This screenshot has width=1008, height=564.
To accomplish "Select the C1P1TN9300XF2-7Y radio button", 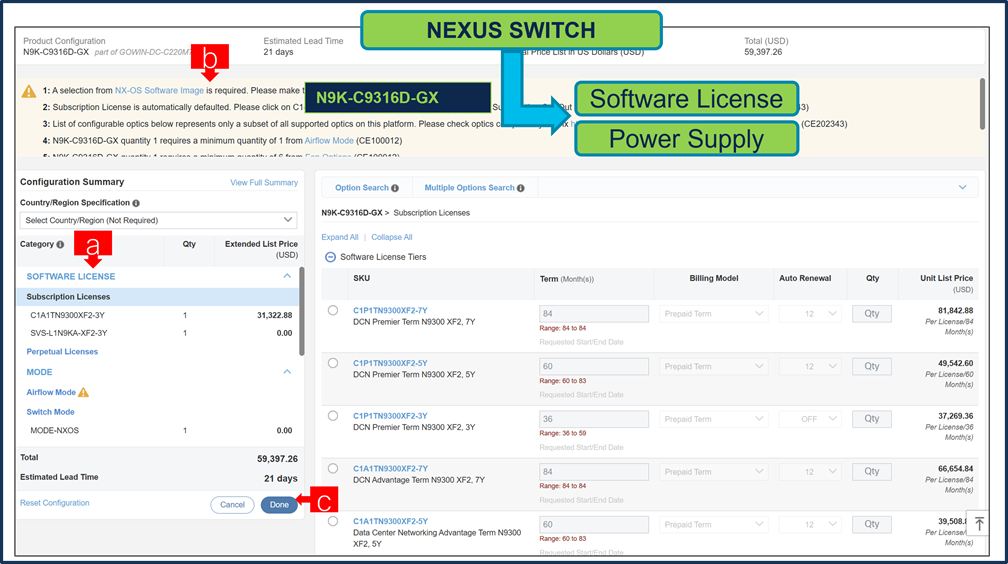I will 333,311.
